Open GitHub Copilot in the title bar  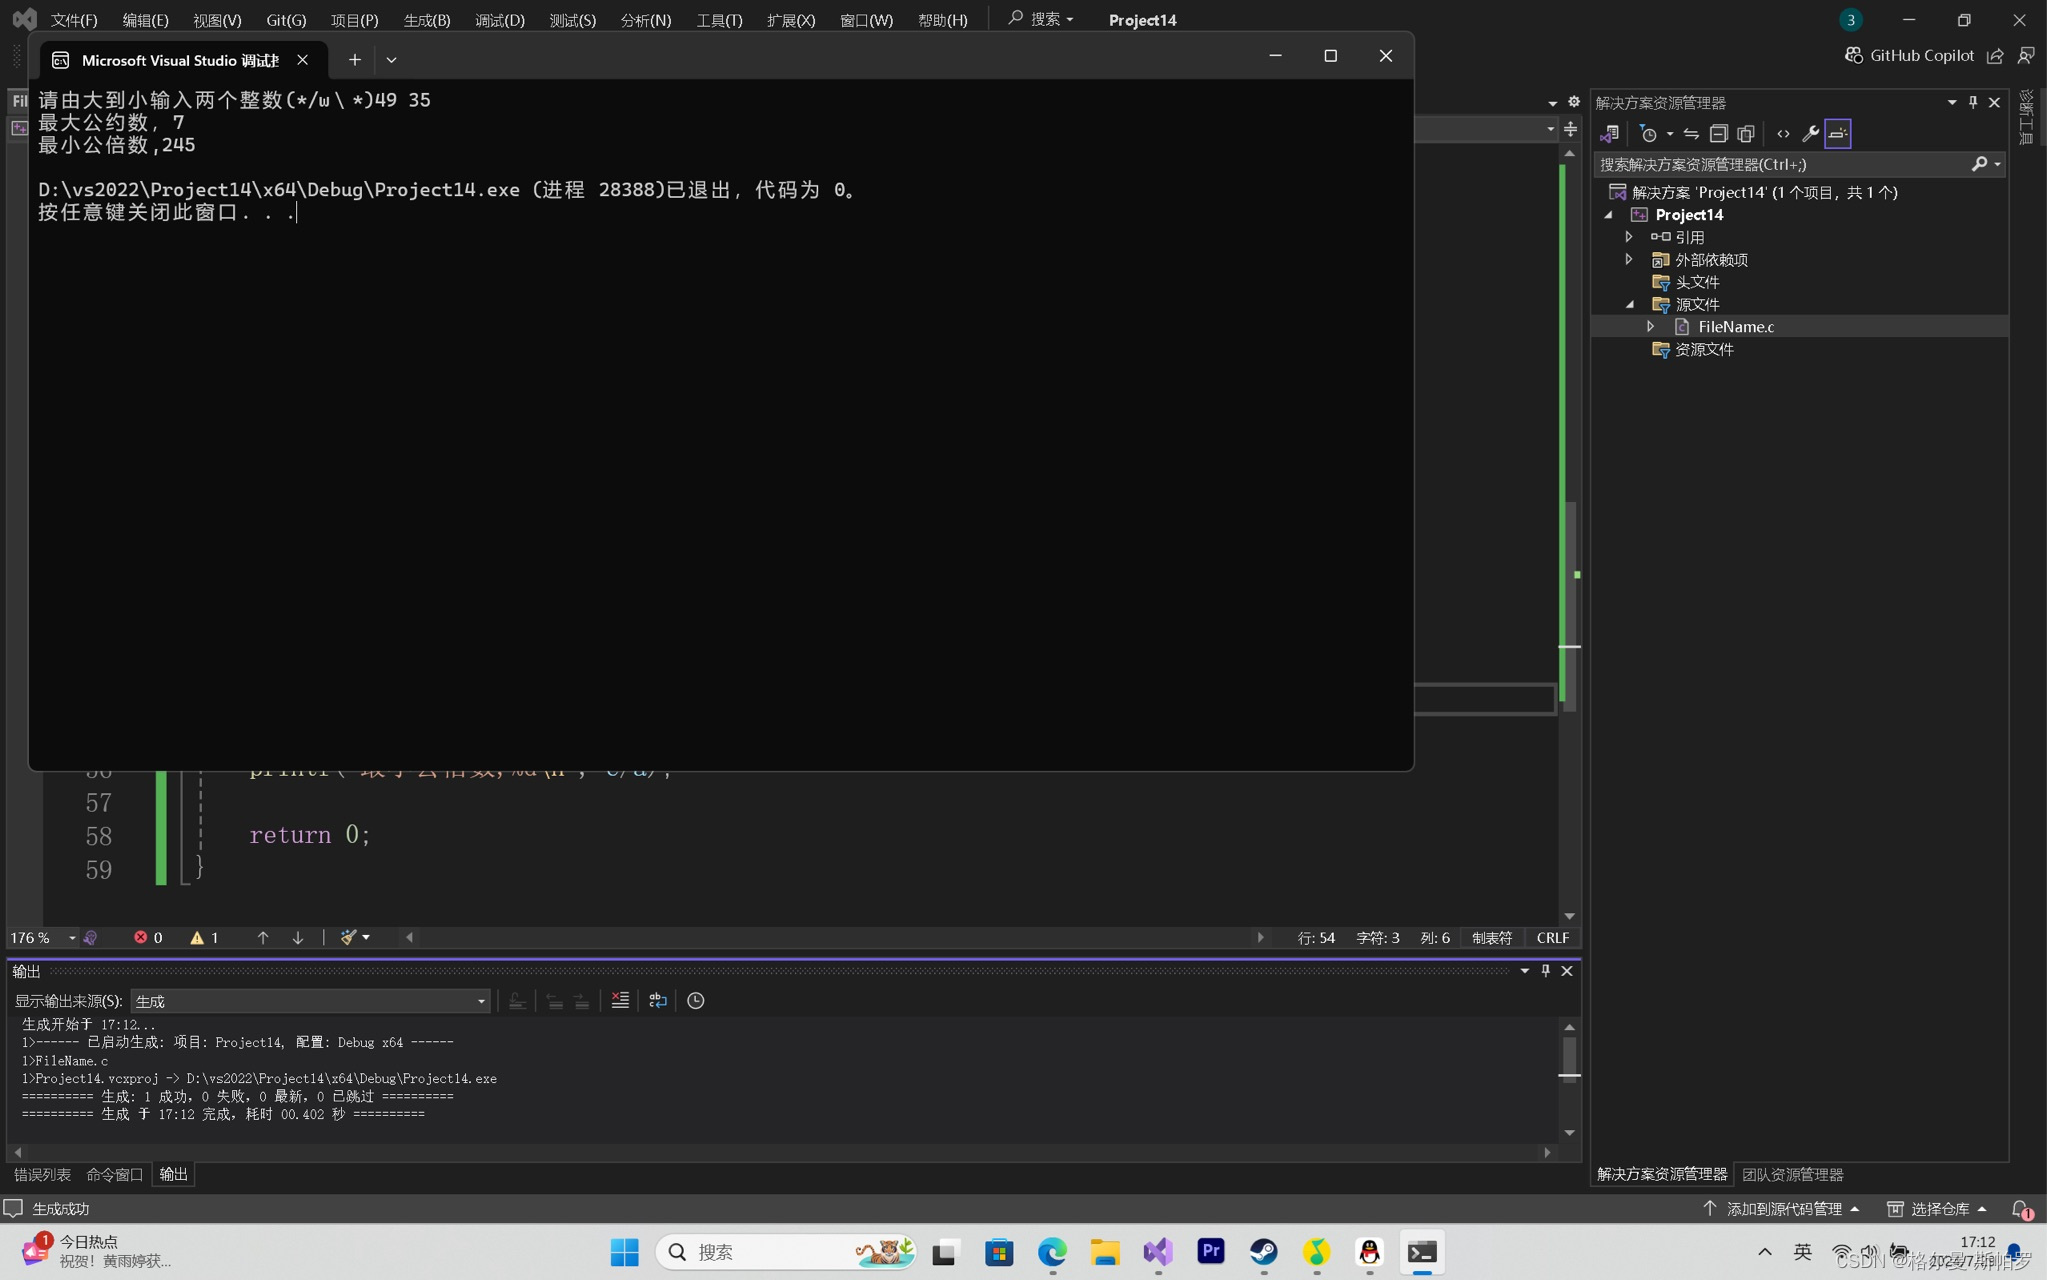[x=1909, y=55]
